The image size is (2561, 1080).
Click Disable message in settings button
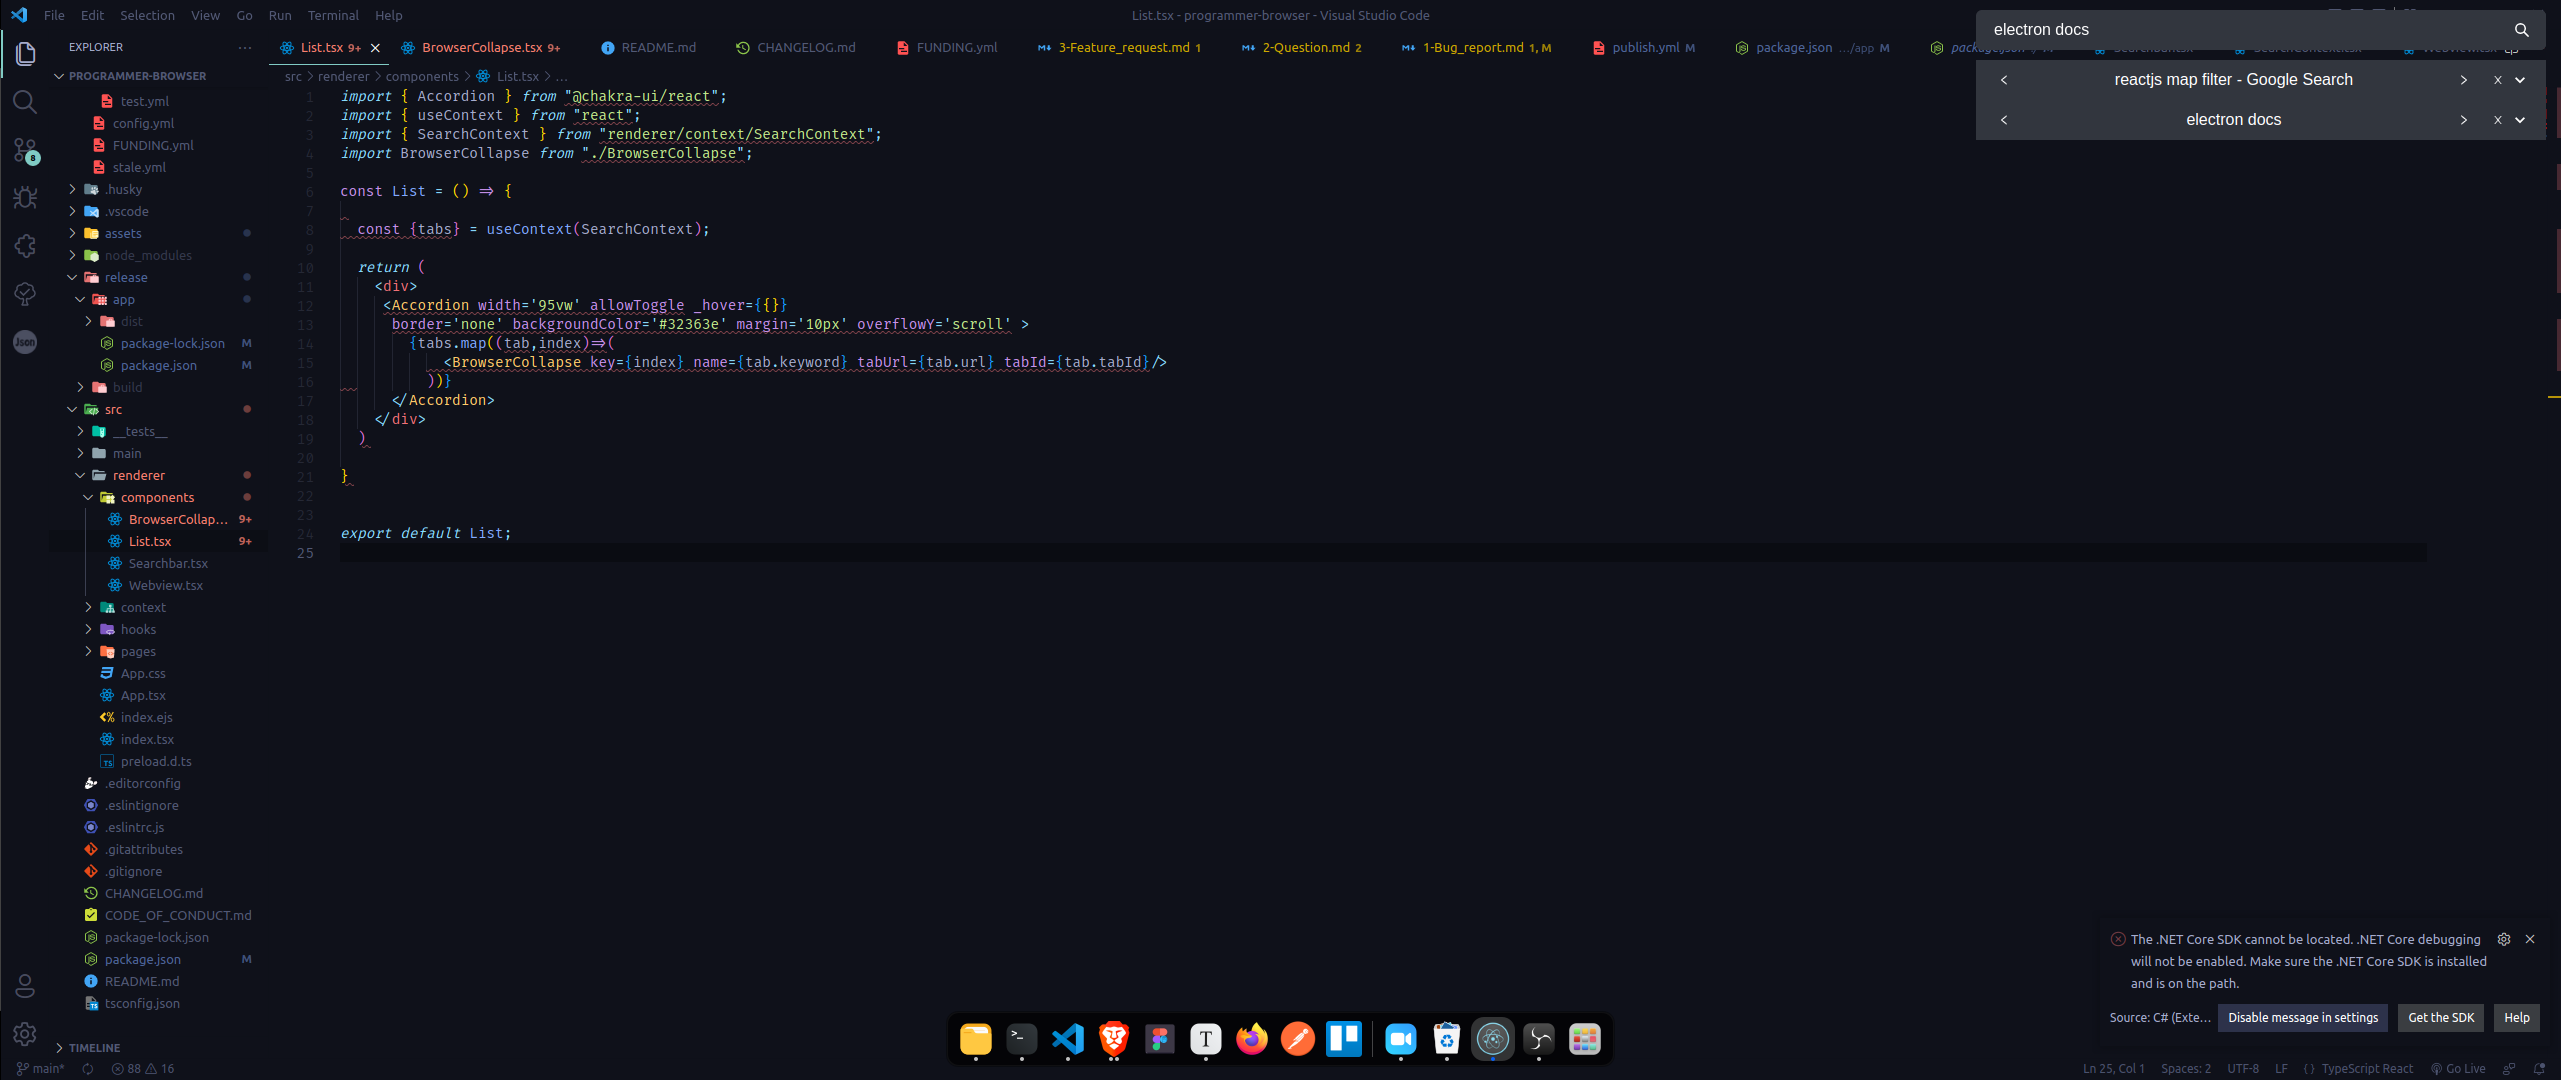click(2302, 1017)
